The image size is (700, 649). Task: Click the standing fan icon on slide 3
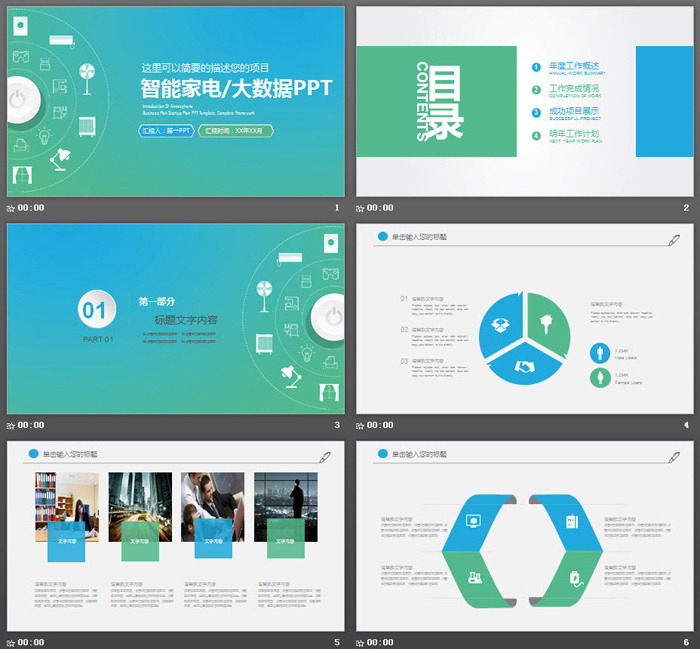(x=264, y=296)
